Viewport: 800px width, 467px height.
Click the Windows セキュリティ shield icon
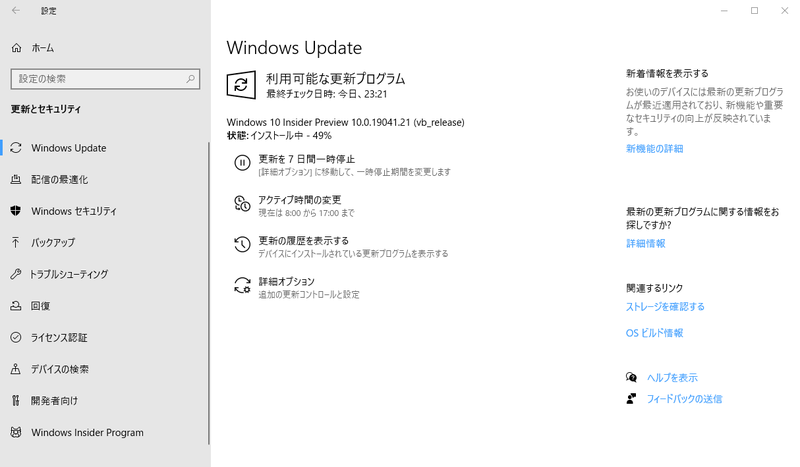[16, 211]
